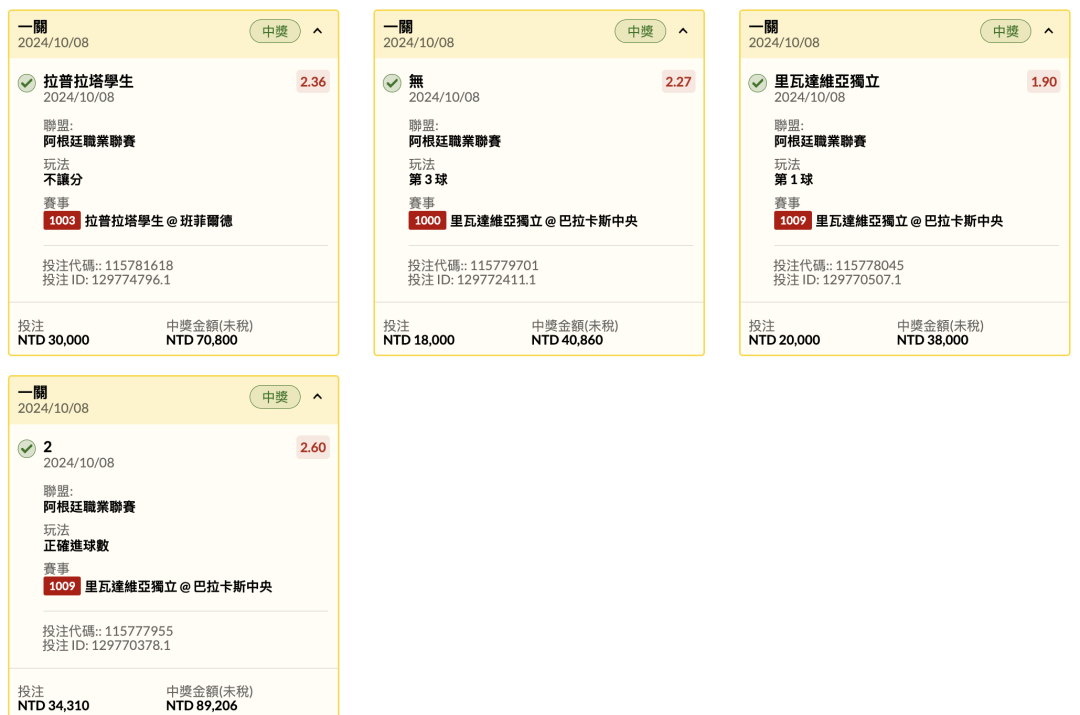The image size is (1080, 715).
Task: Click bet ID 129770378.1
Action: 131,645
